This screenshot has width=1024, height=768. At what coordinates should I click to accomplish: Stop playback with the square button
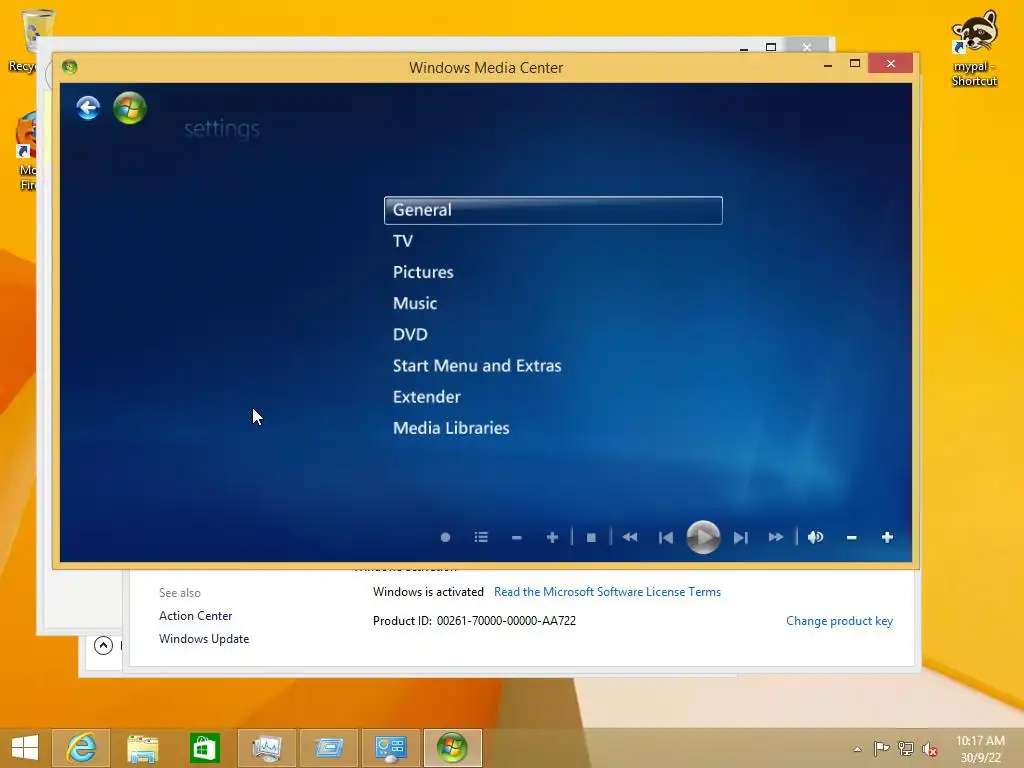point(591,537)
